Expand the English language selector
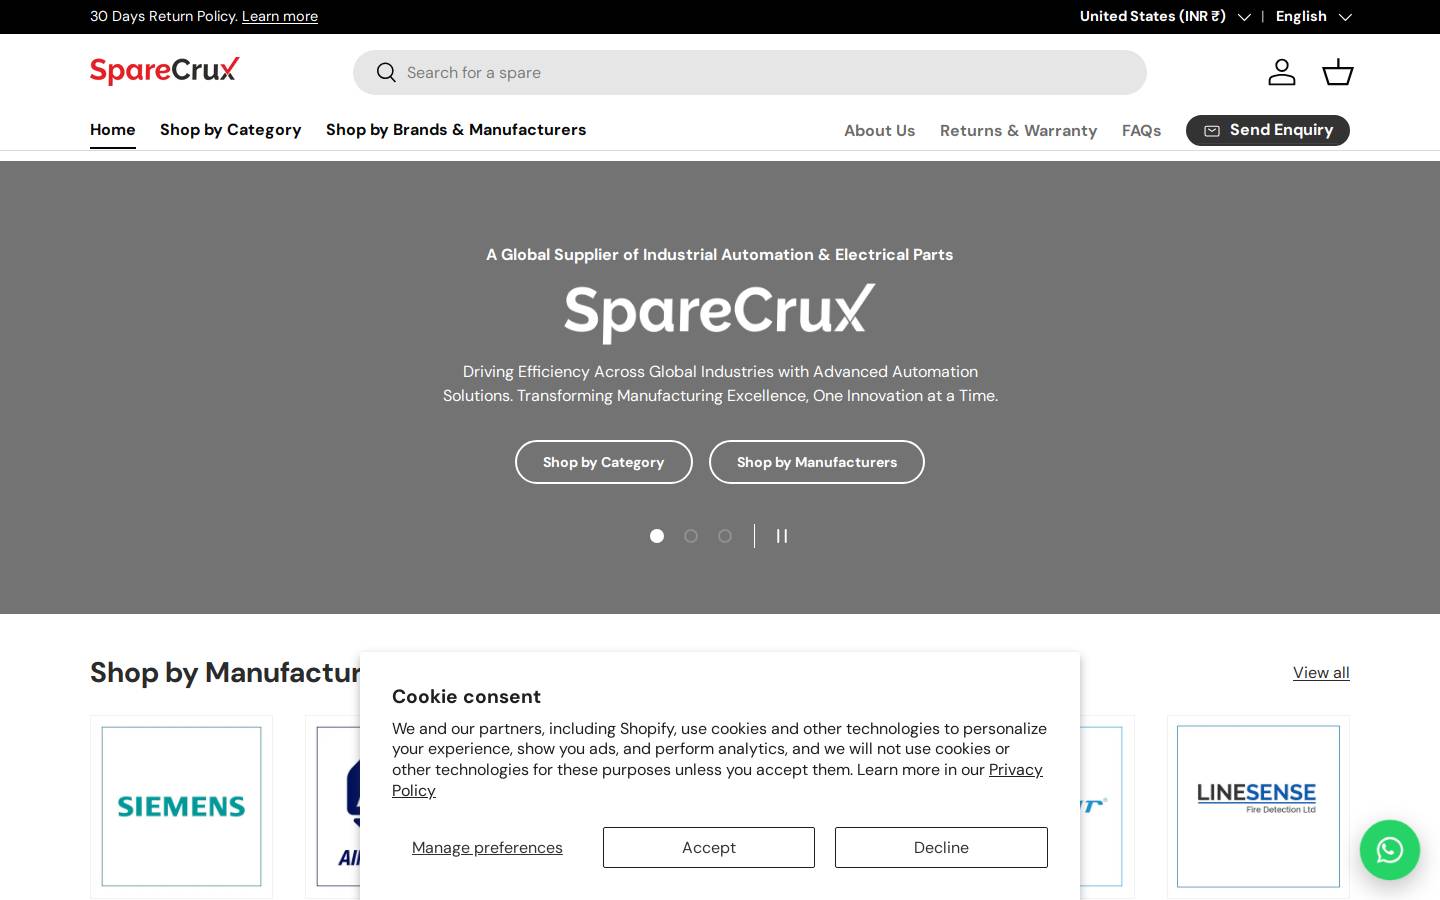The image size is (1440, 900). pyautogui.click(x=1314, y=16)
